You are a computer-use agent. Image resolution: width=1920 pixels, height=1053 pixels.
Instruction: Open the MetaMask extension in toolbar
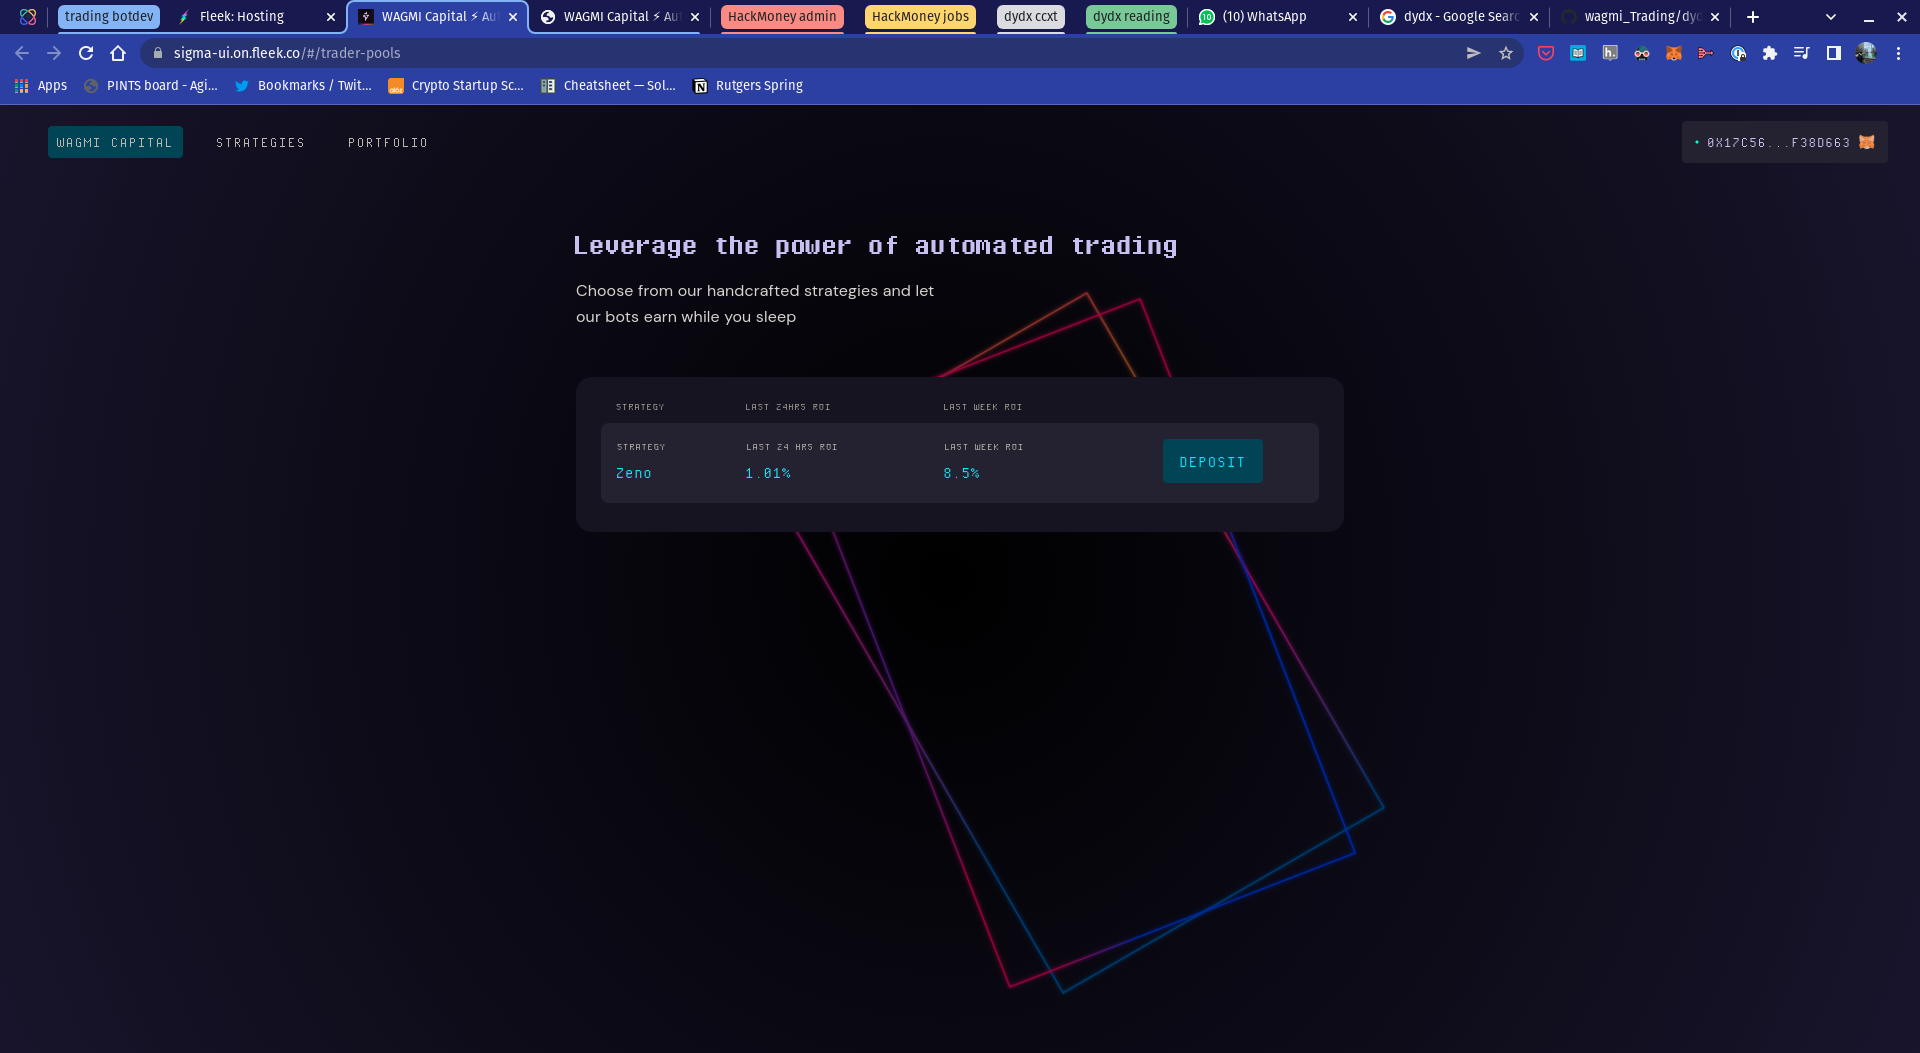[1674, 53]
